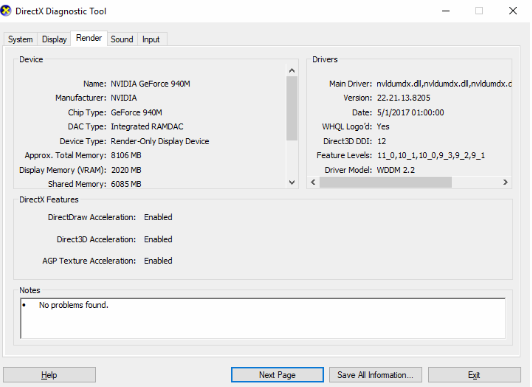The image size is (532, 387).
Task: Click the Manufacturer value 'NVIDIA'
Action: (x=124, y=98)
